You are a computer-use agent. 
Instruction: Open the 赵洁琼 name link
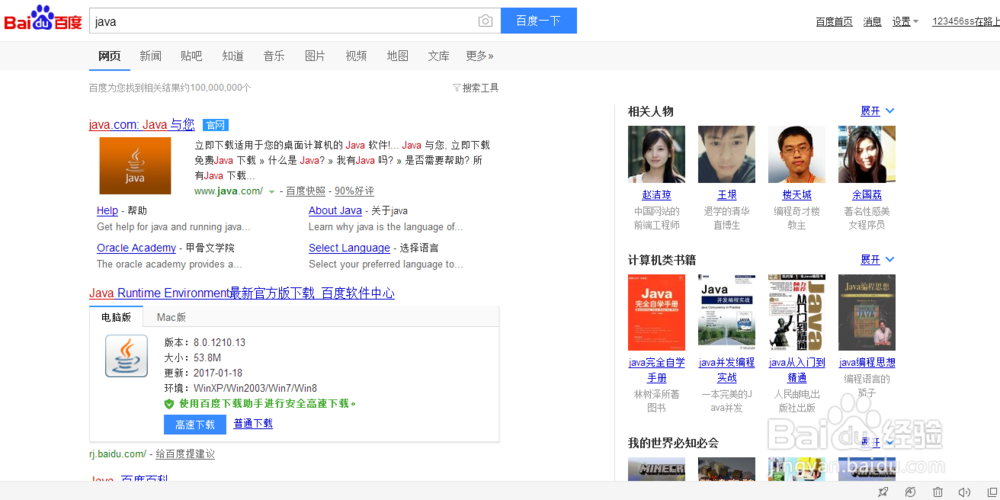pyautogui.click(x=657, y=195)
